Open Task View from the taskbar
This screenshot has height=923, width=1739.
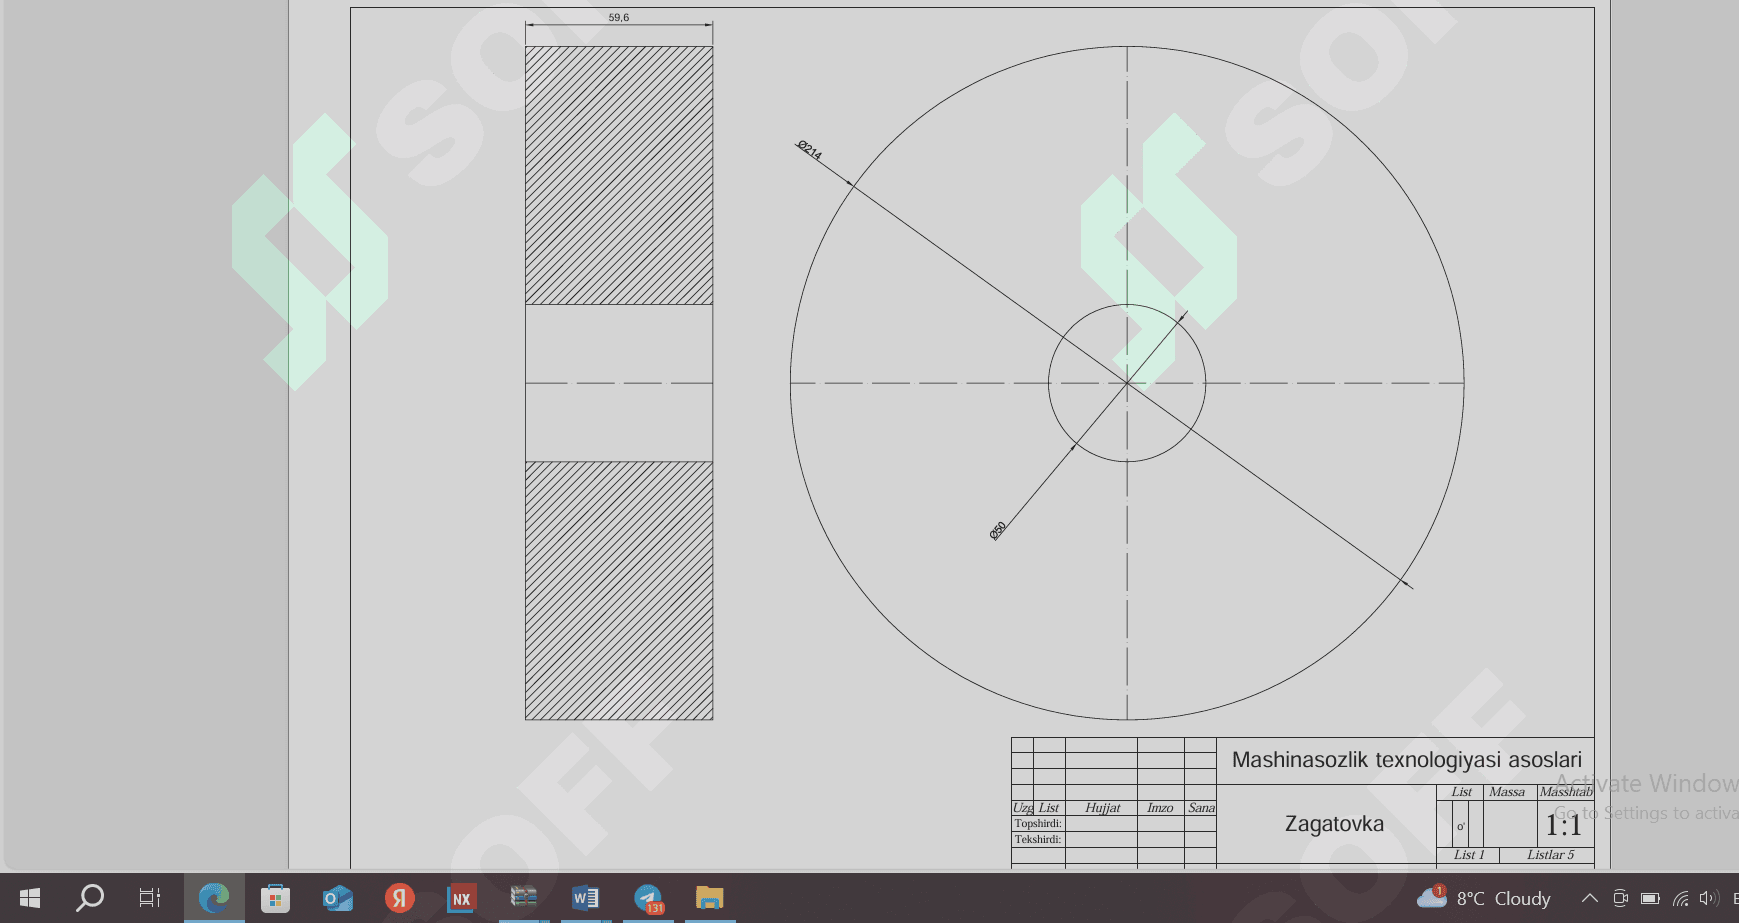point(150,898)
